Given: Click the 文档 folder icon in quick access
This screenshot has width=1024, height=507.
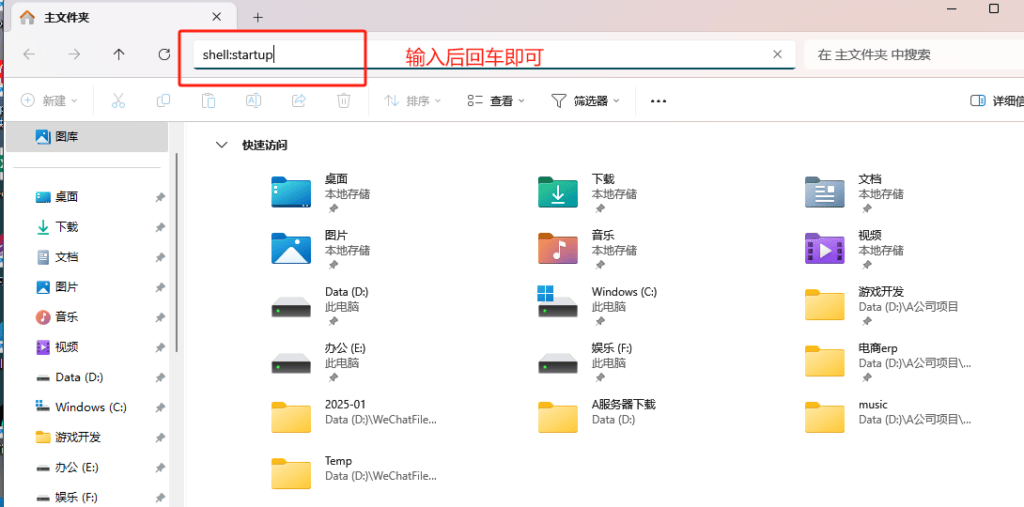Looking at the screenshot, I should tap(824, 192).
